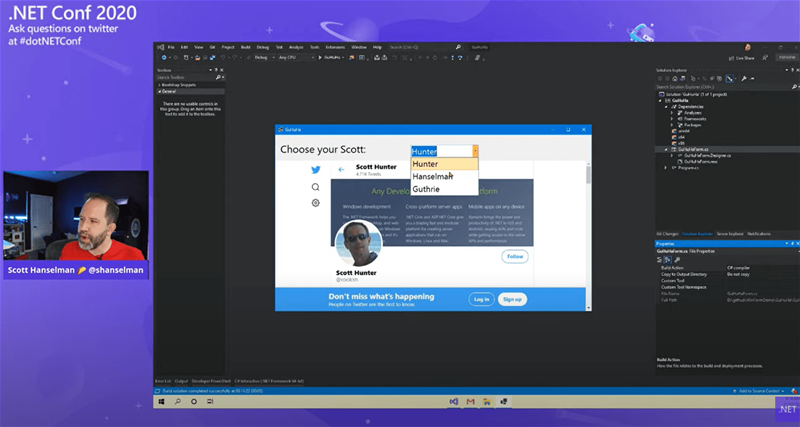Click the Solution Explorer properties wrench icon

coord(744,79)
